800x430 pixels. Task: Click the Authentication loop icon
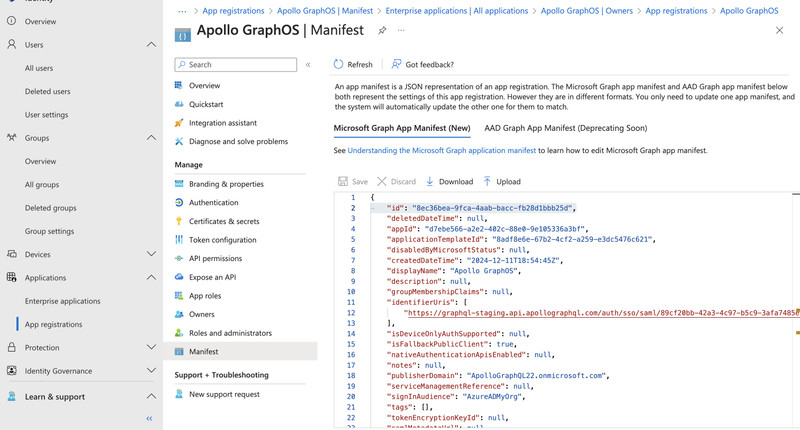click(179, 203)
